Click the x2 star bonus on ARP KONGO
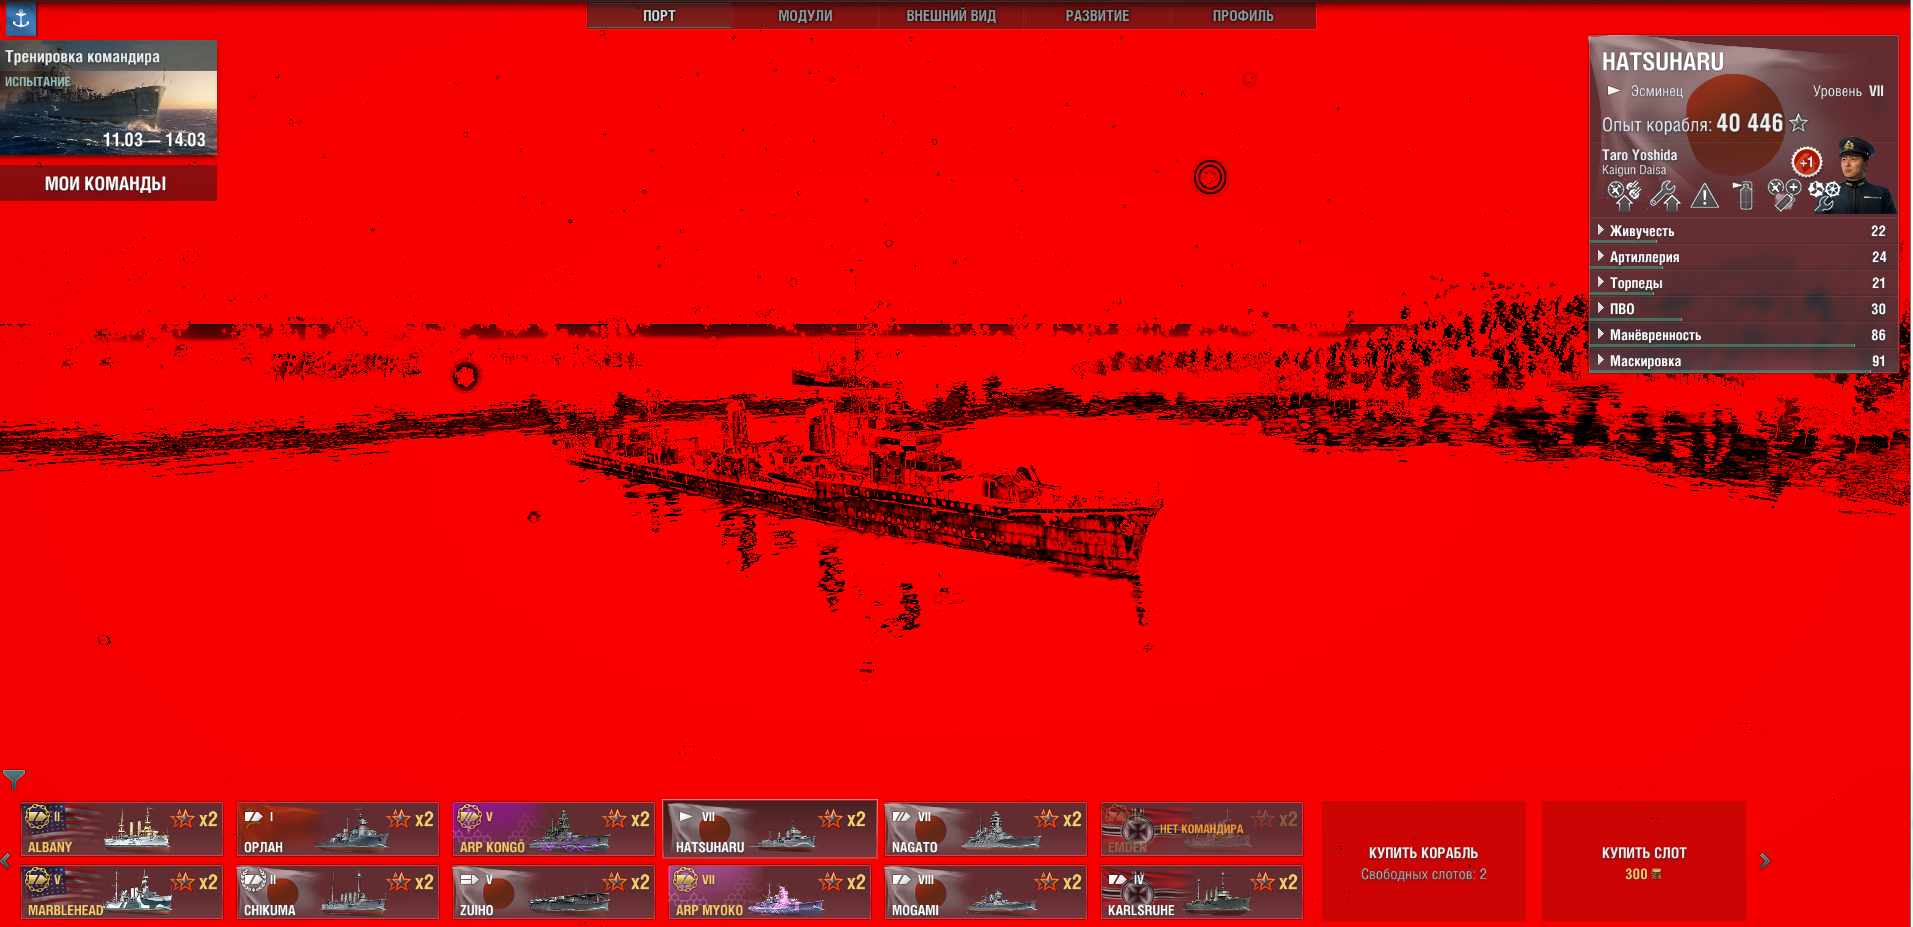1913x927 pixels. point(627,819)
